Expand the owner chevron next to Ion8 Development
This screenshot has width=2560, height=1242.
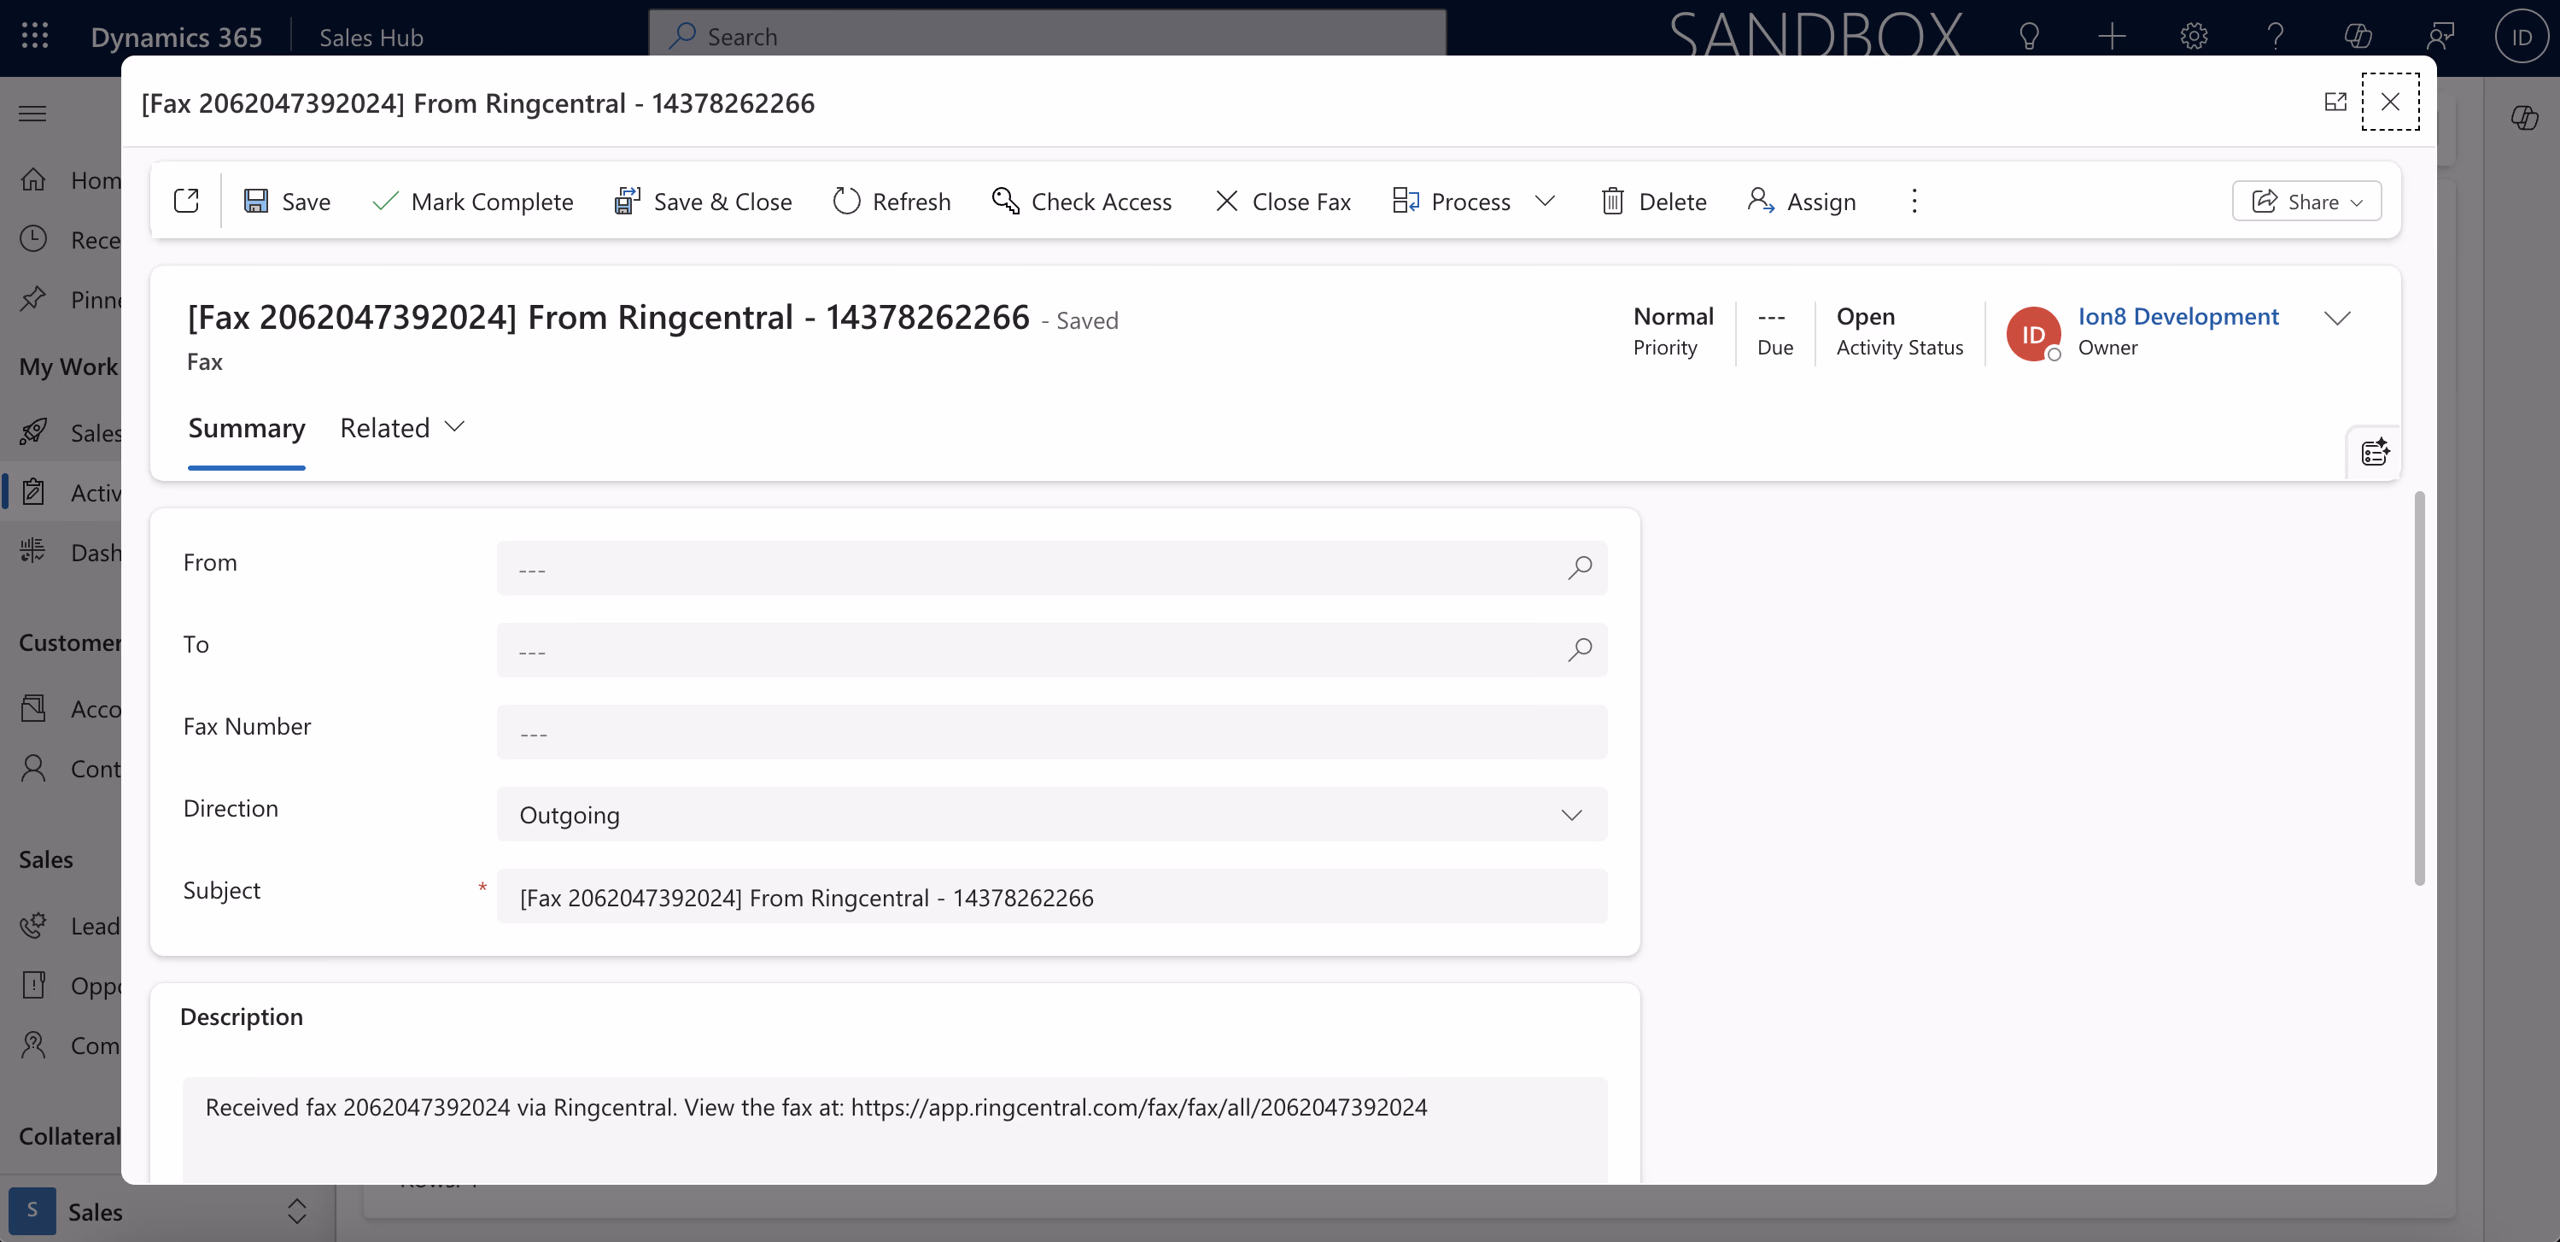tap(2339, 318)
